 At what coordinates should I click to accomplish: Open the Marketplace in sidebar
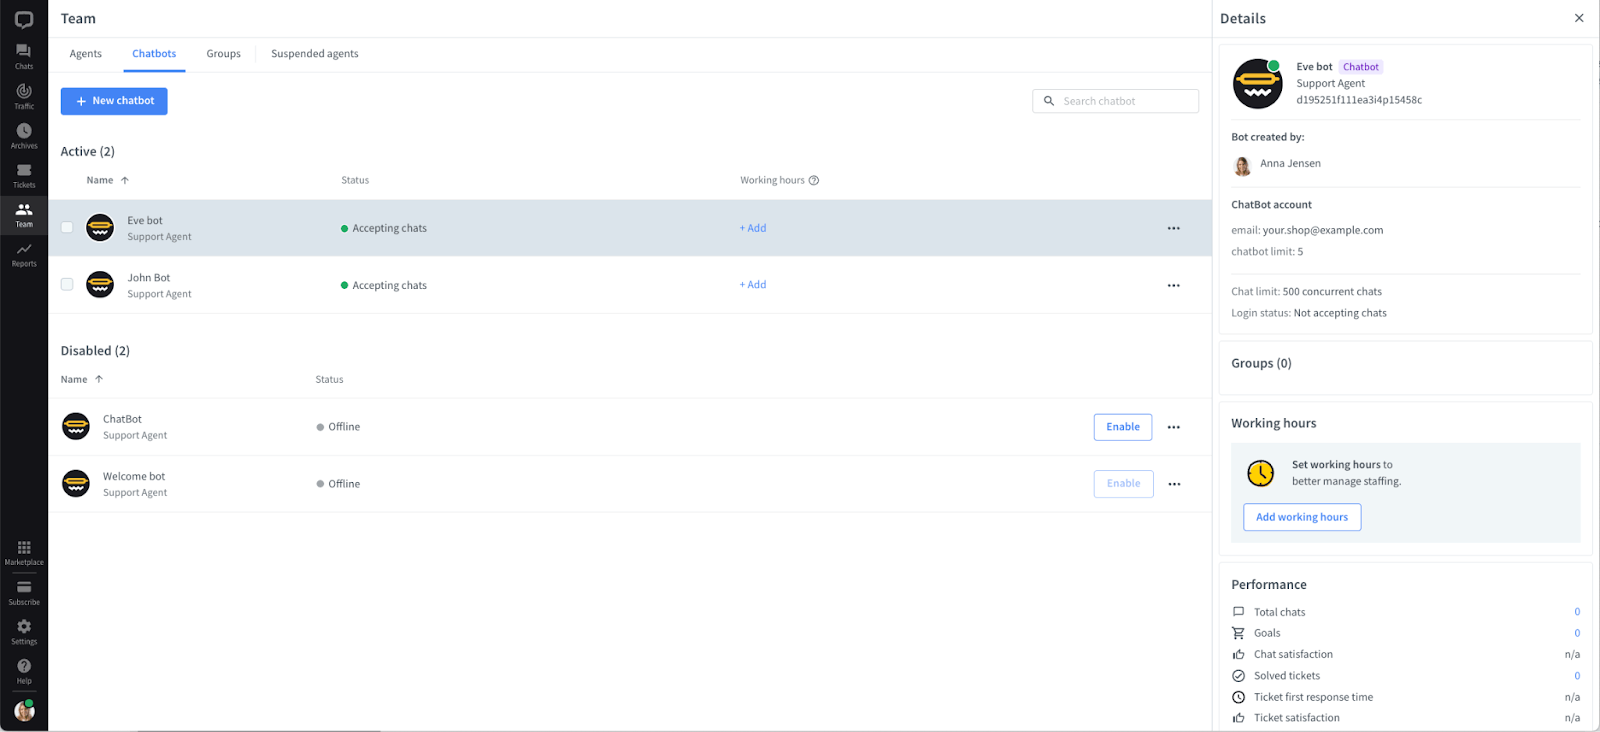click(x=24, y=552)
